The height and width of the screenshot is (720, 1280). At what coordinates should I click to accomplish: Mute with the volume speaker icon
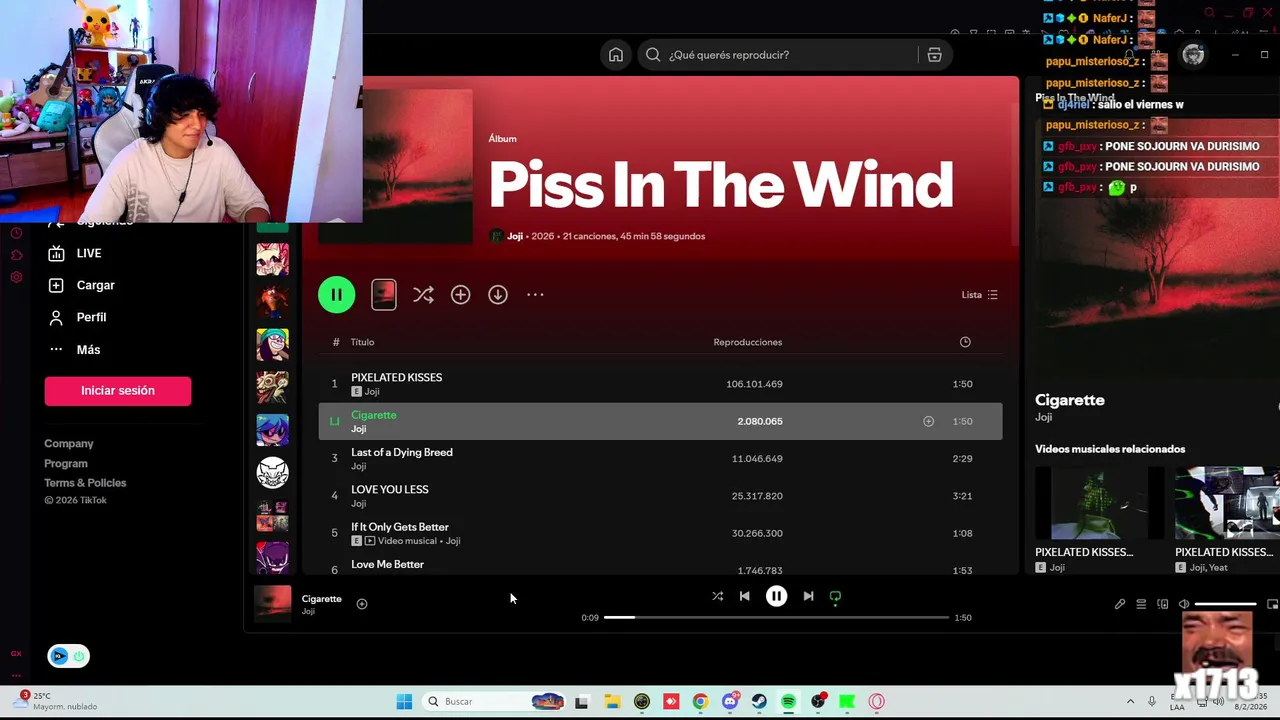point(1184,604)
